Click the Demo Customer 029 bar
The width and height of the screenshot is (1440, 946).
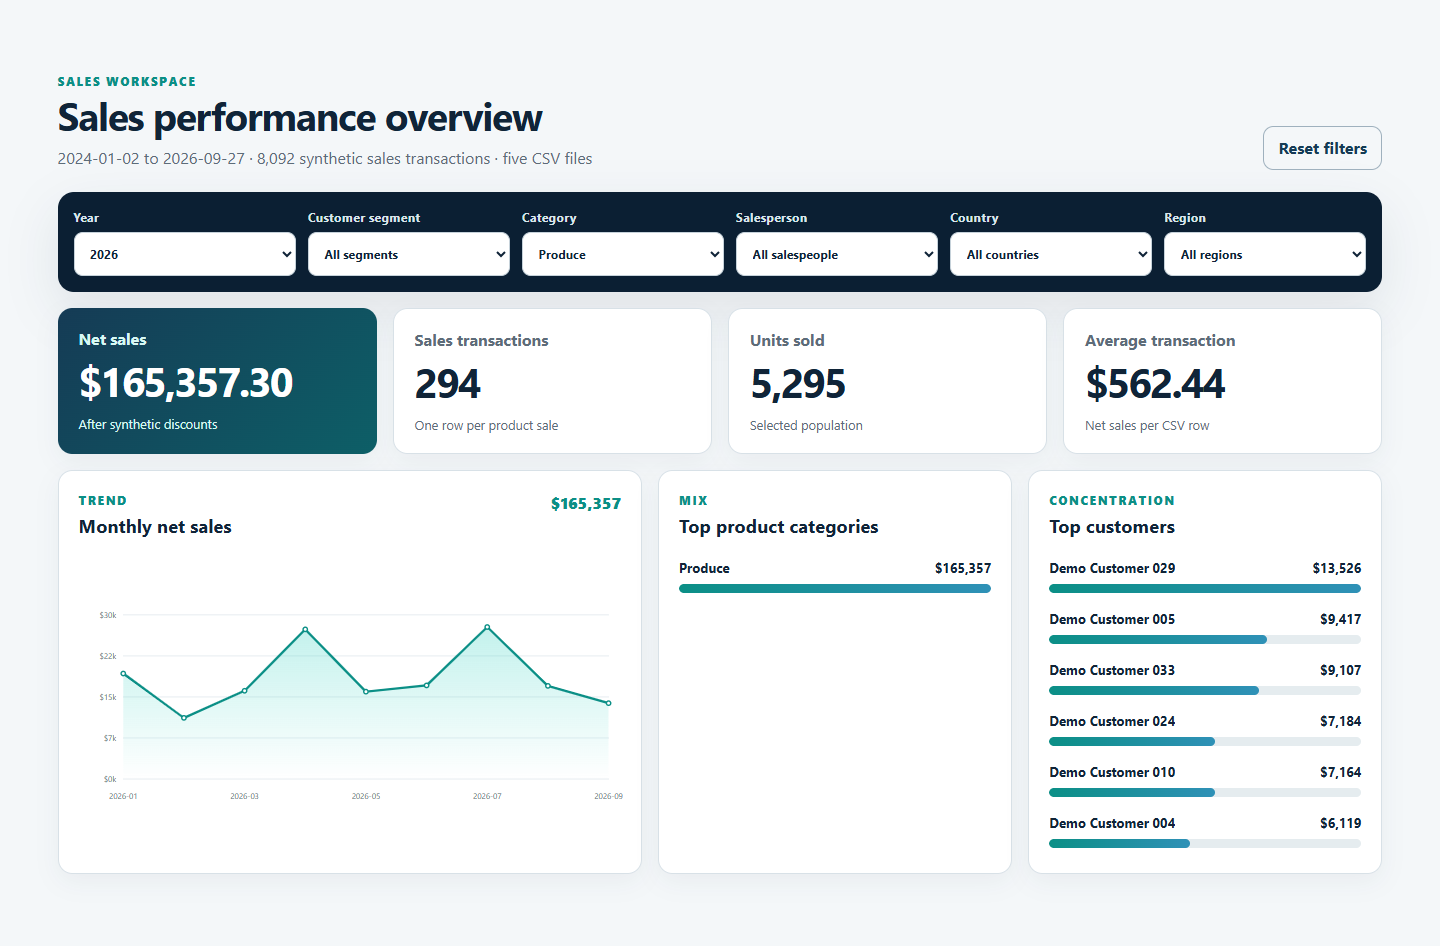1205,588
